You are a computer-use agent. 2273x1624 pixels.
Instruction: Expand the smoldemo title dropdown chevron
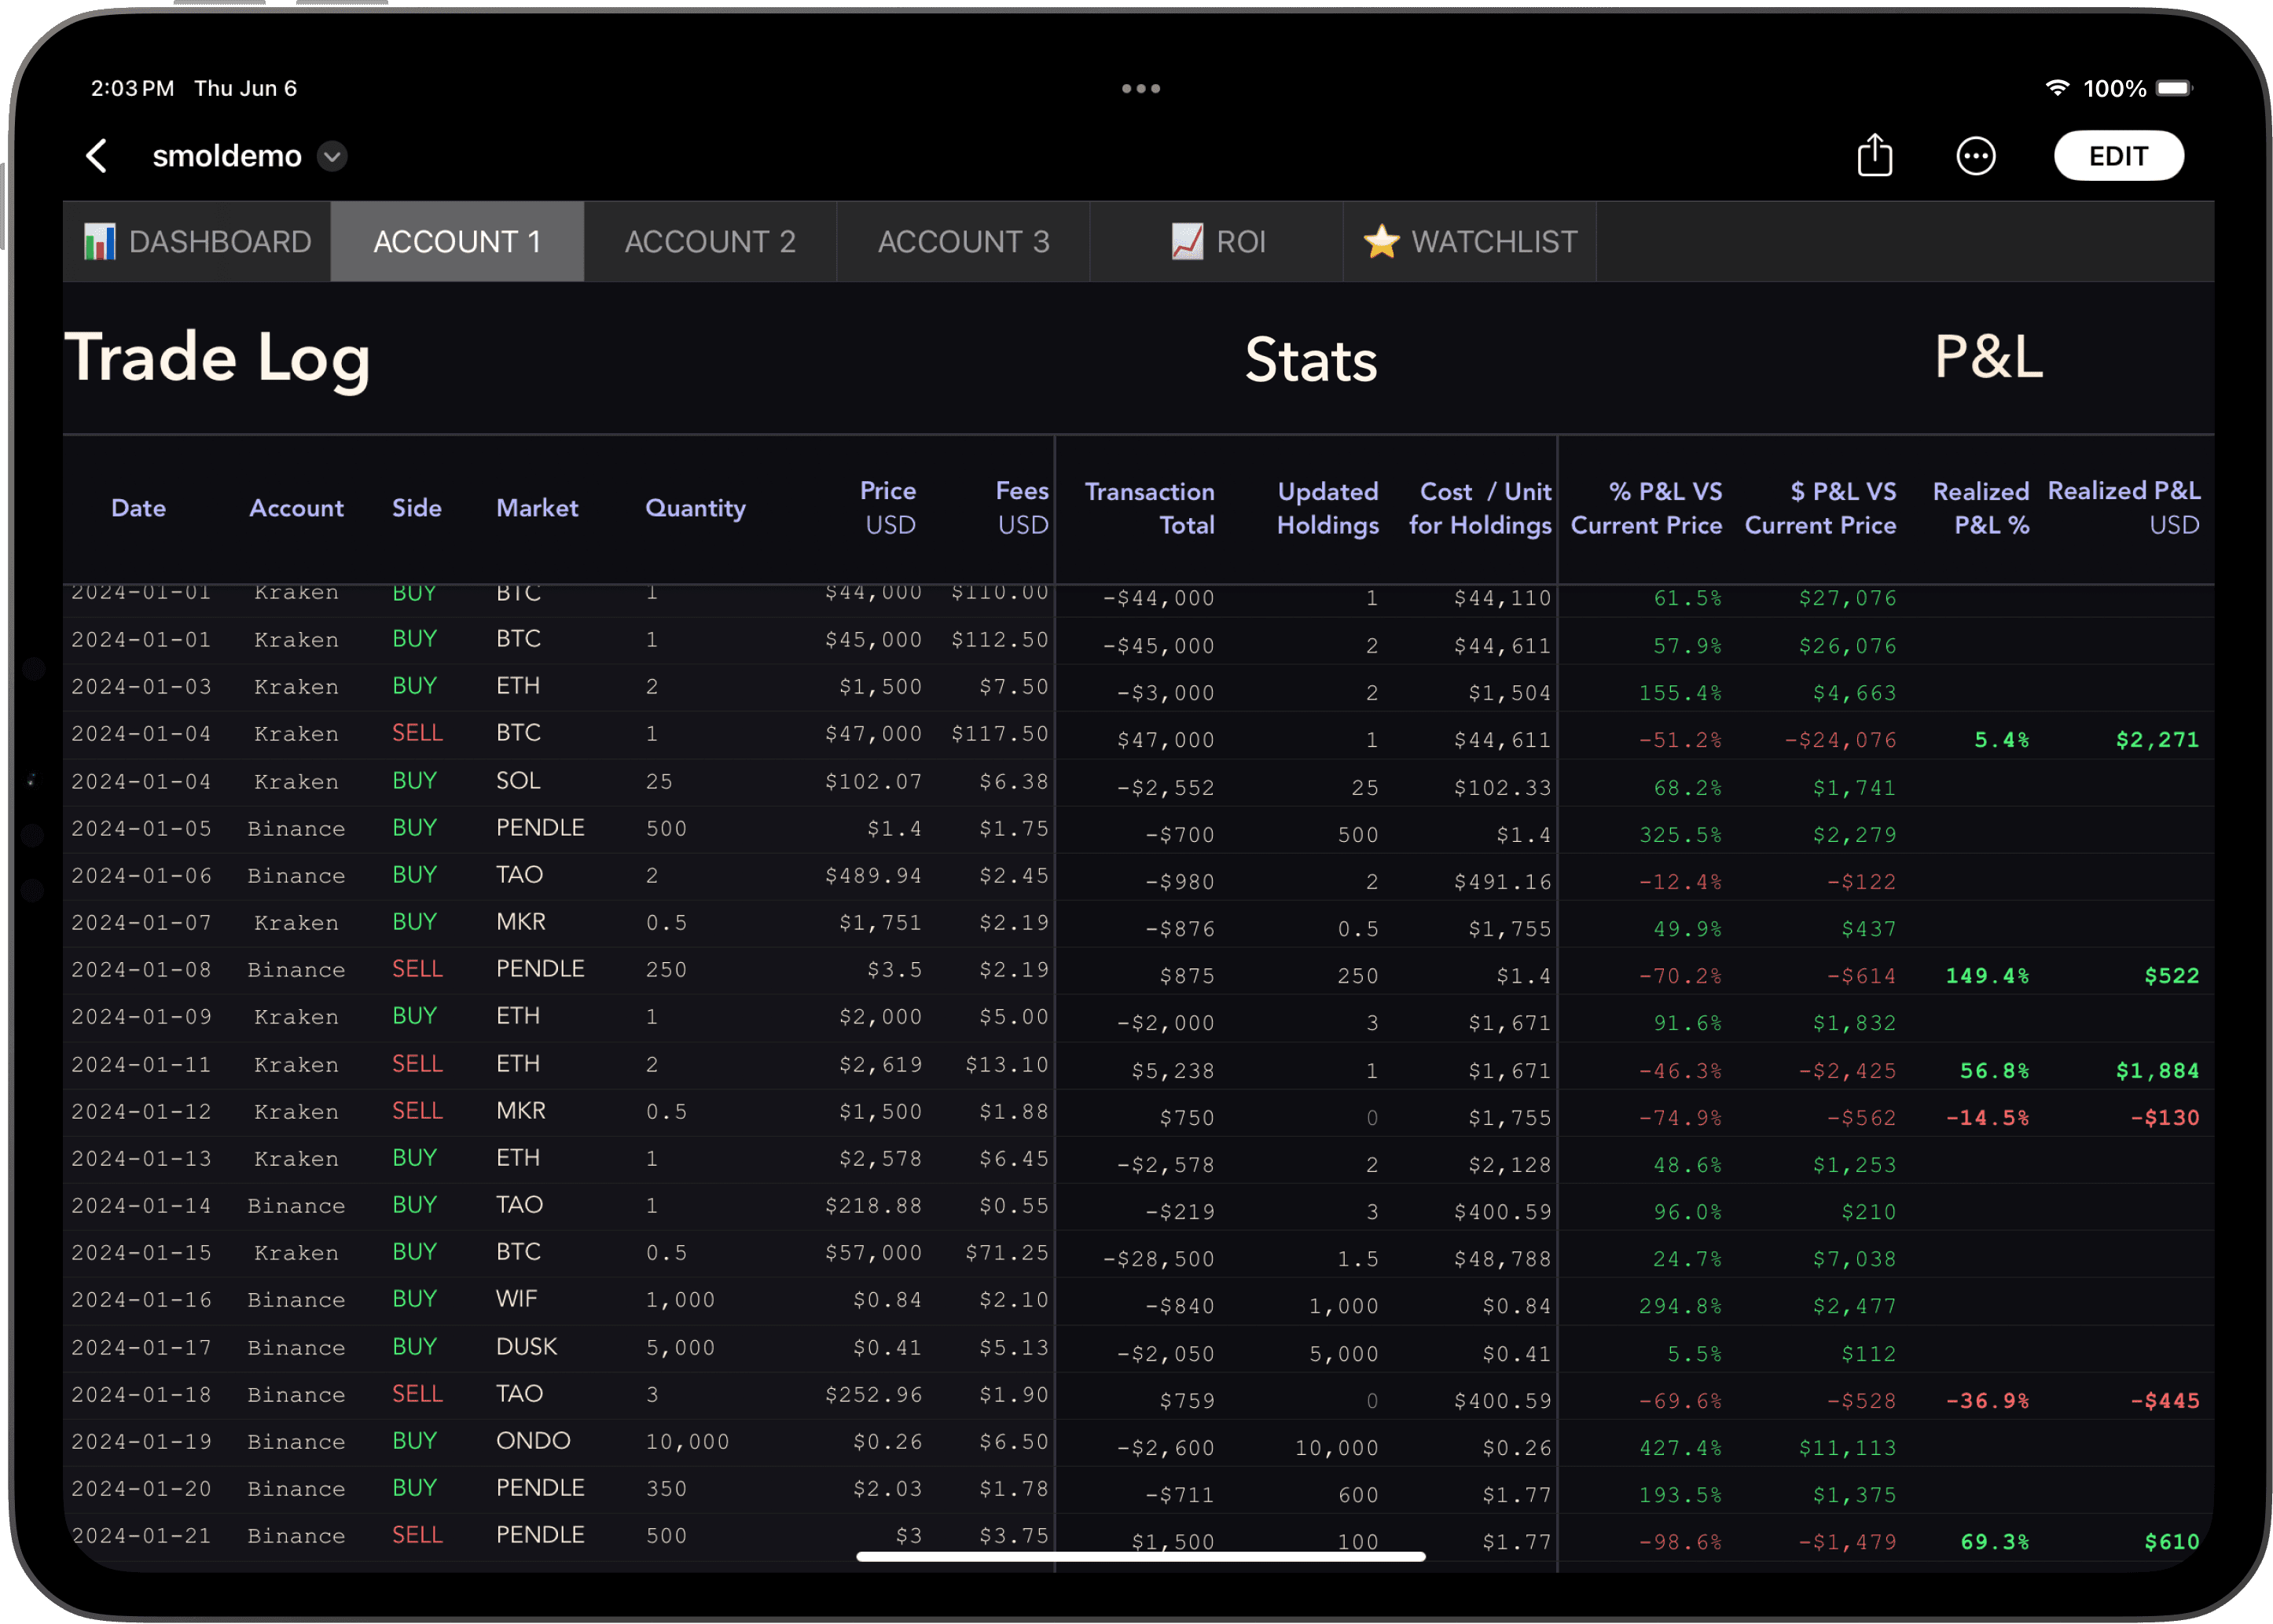click(332, 156)
